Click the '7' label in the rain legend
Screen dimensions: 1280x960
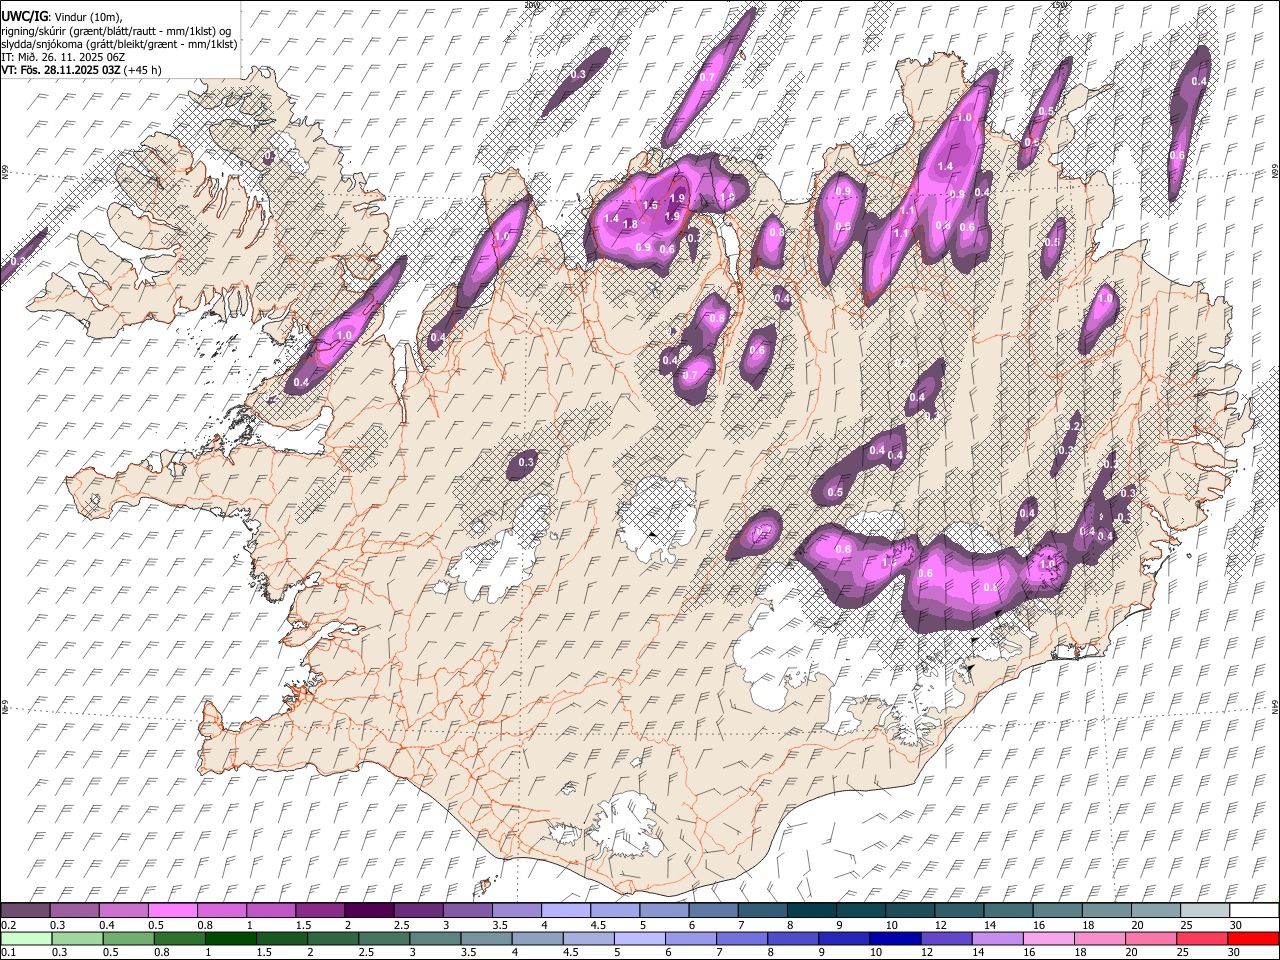click(x=717, y=952)
